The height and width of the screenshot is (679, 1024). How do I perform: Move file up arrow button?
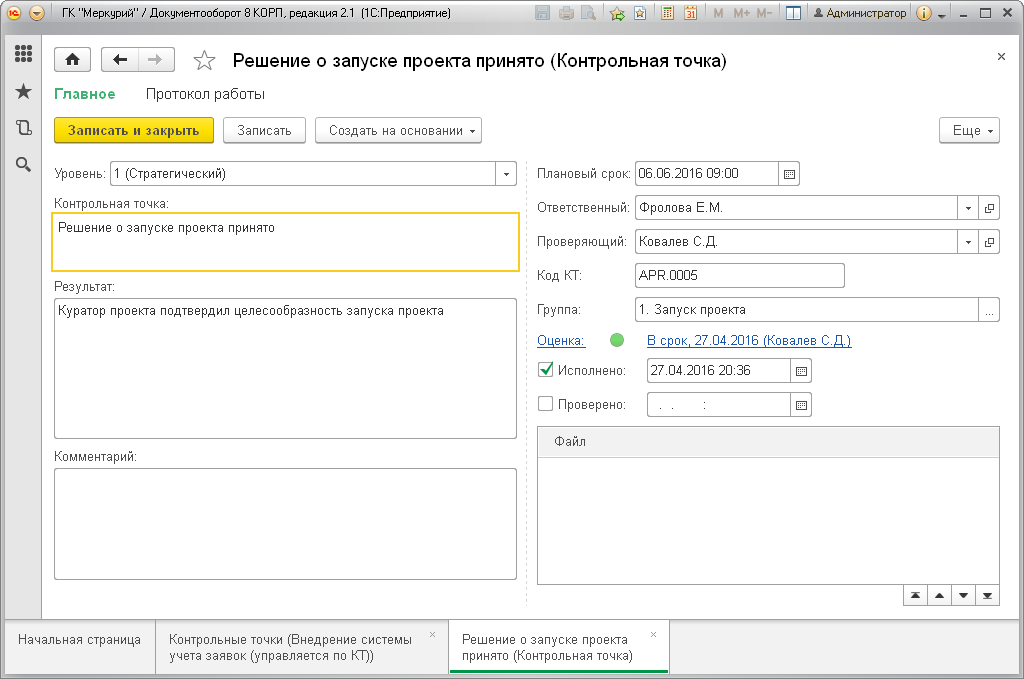[x=940, y=595]
